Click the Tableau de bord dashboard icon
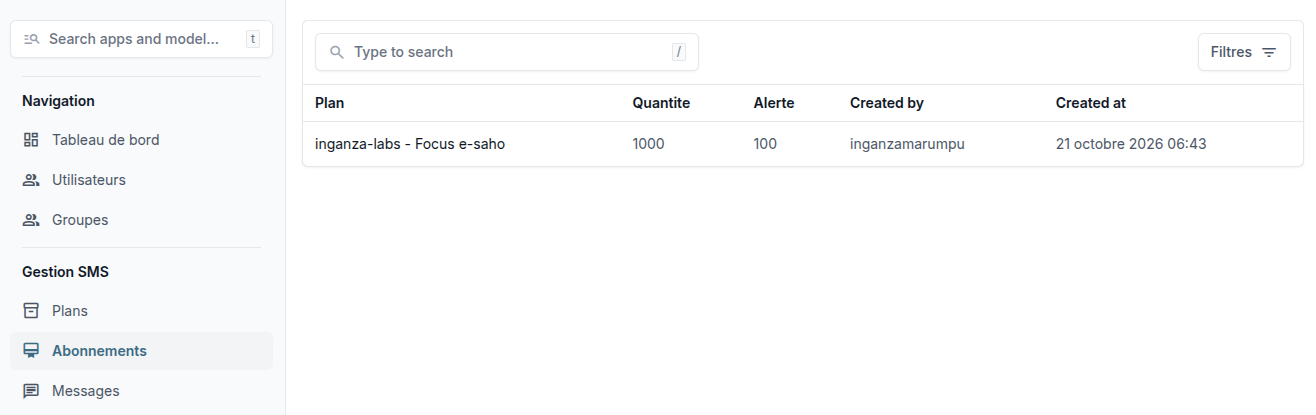 31,140
